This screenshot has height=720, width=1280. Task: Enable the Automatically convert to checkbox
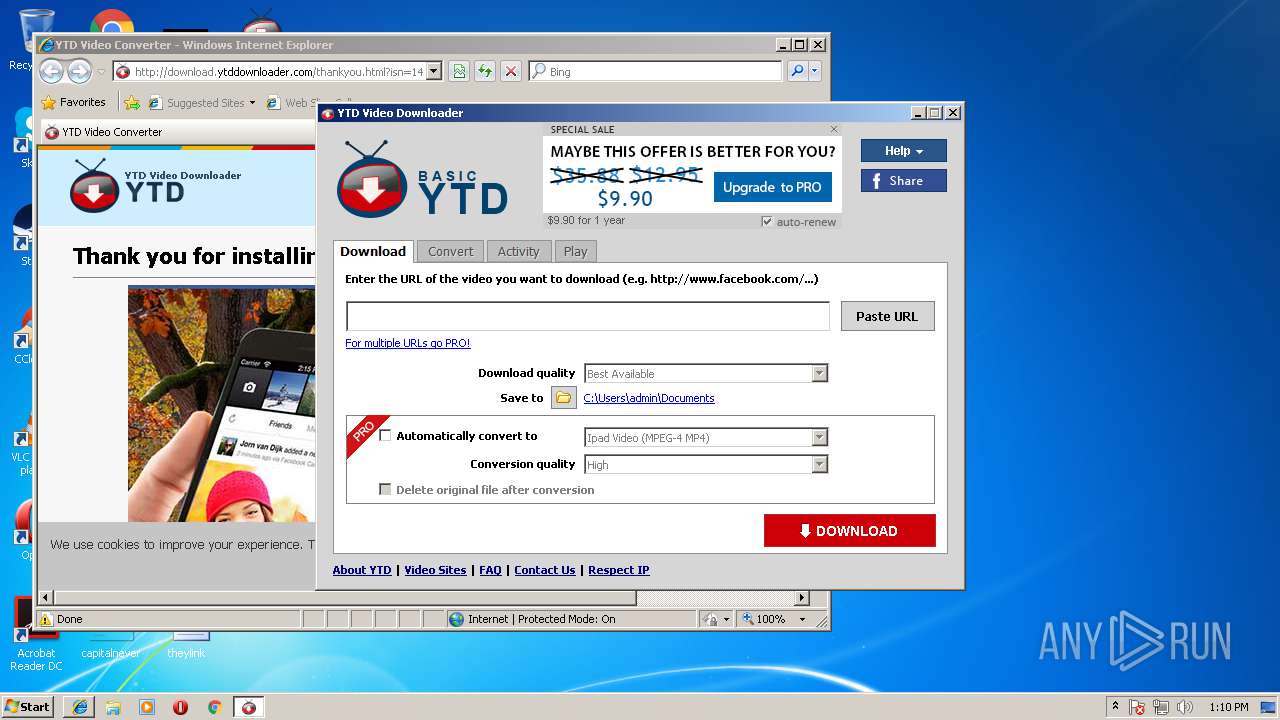coord(385,436)
